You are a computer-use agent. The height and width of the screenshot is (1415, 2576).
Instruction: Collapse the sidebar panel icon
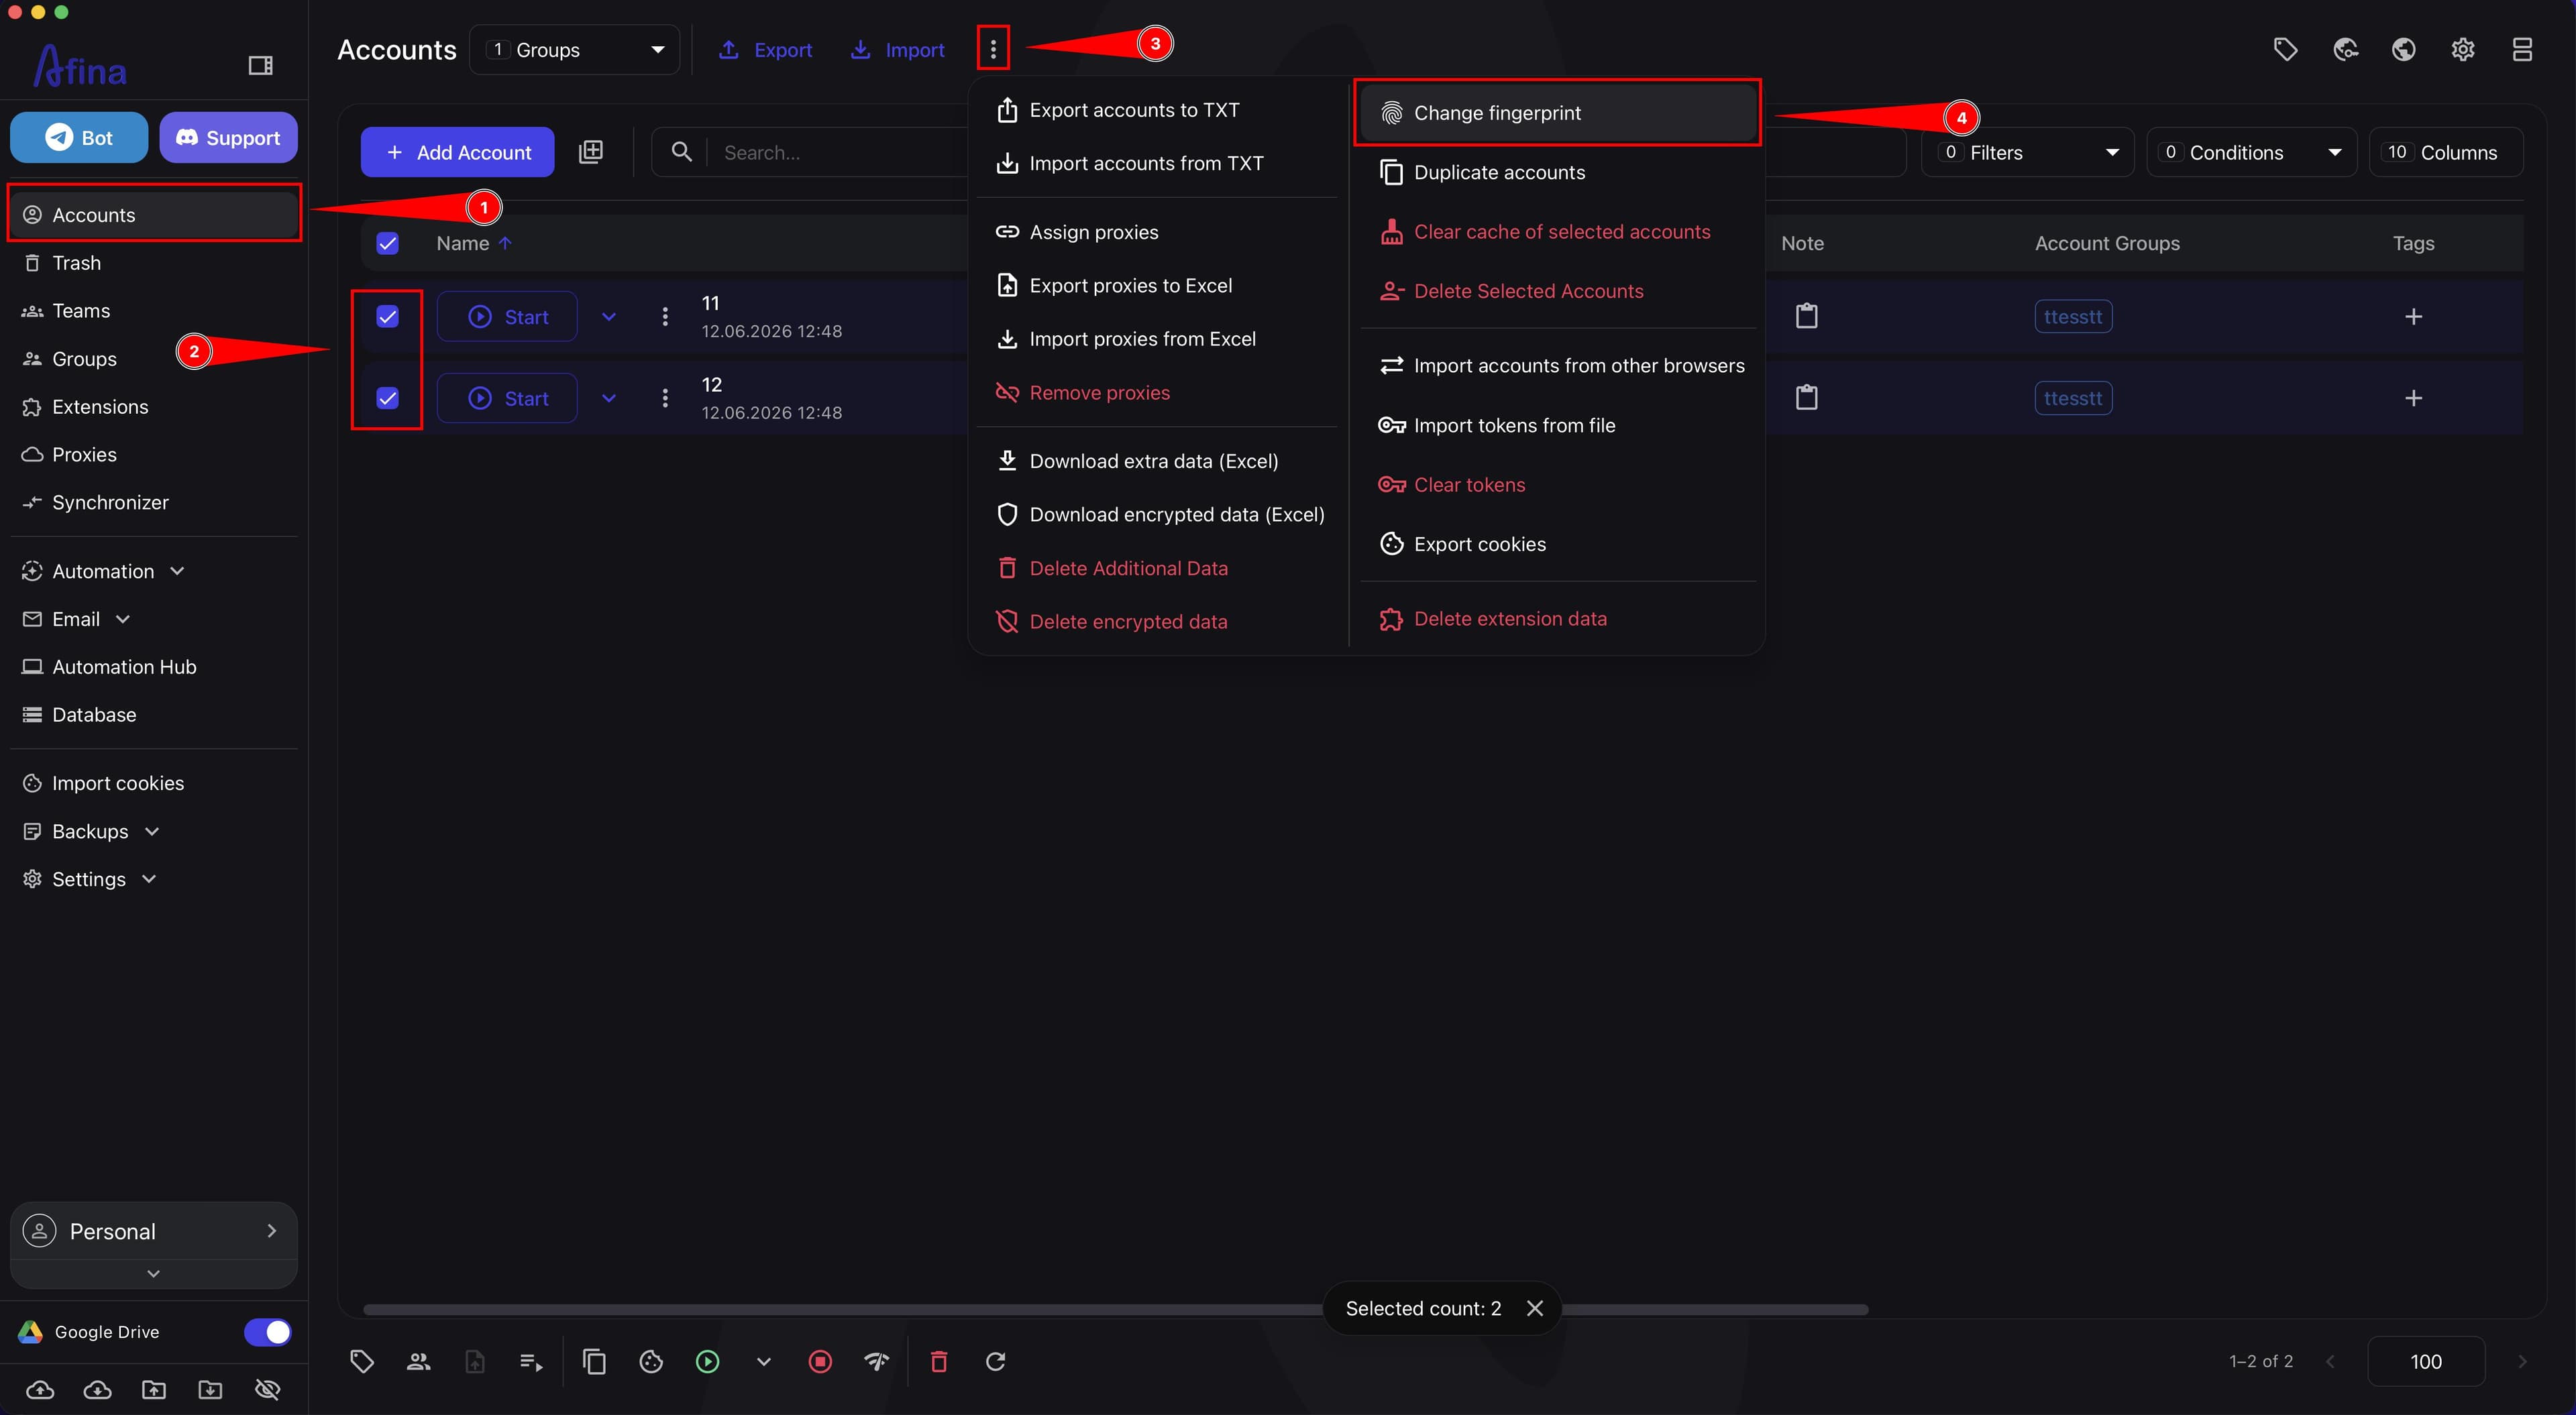click(260, 65)
